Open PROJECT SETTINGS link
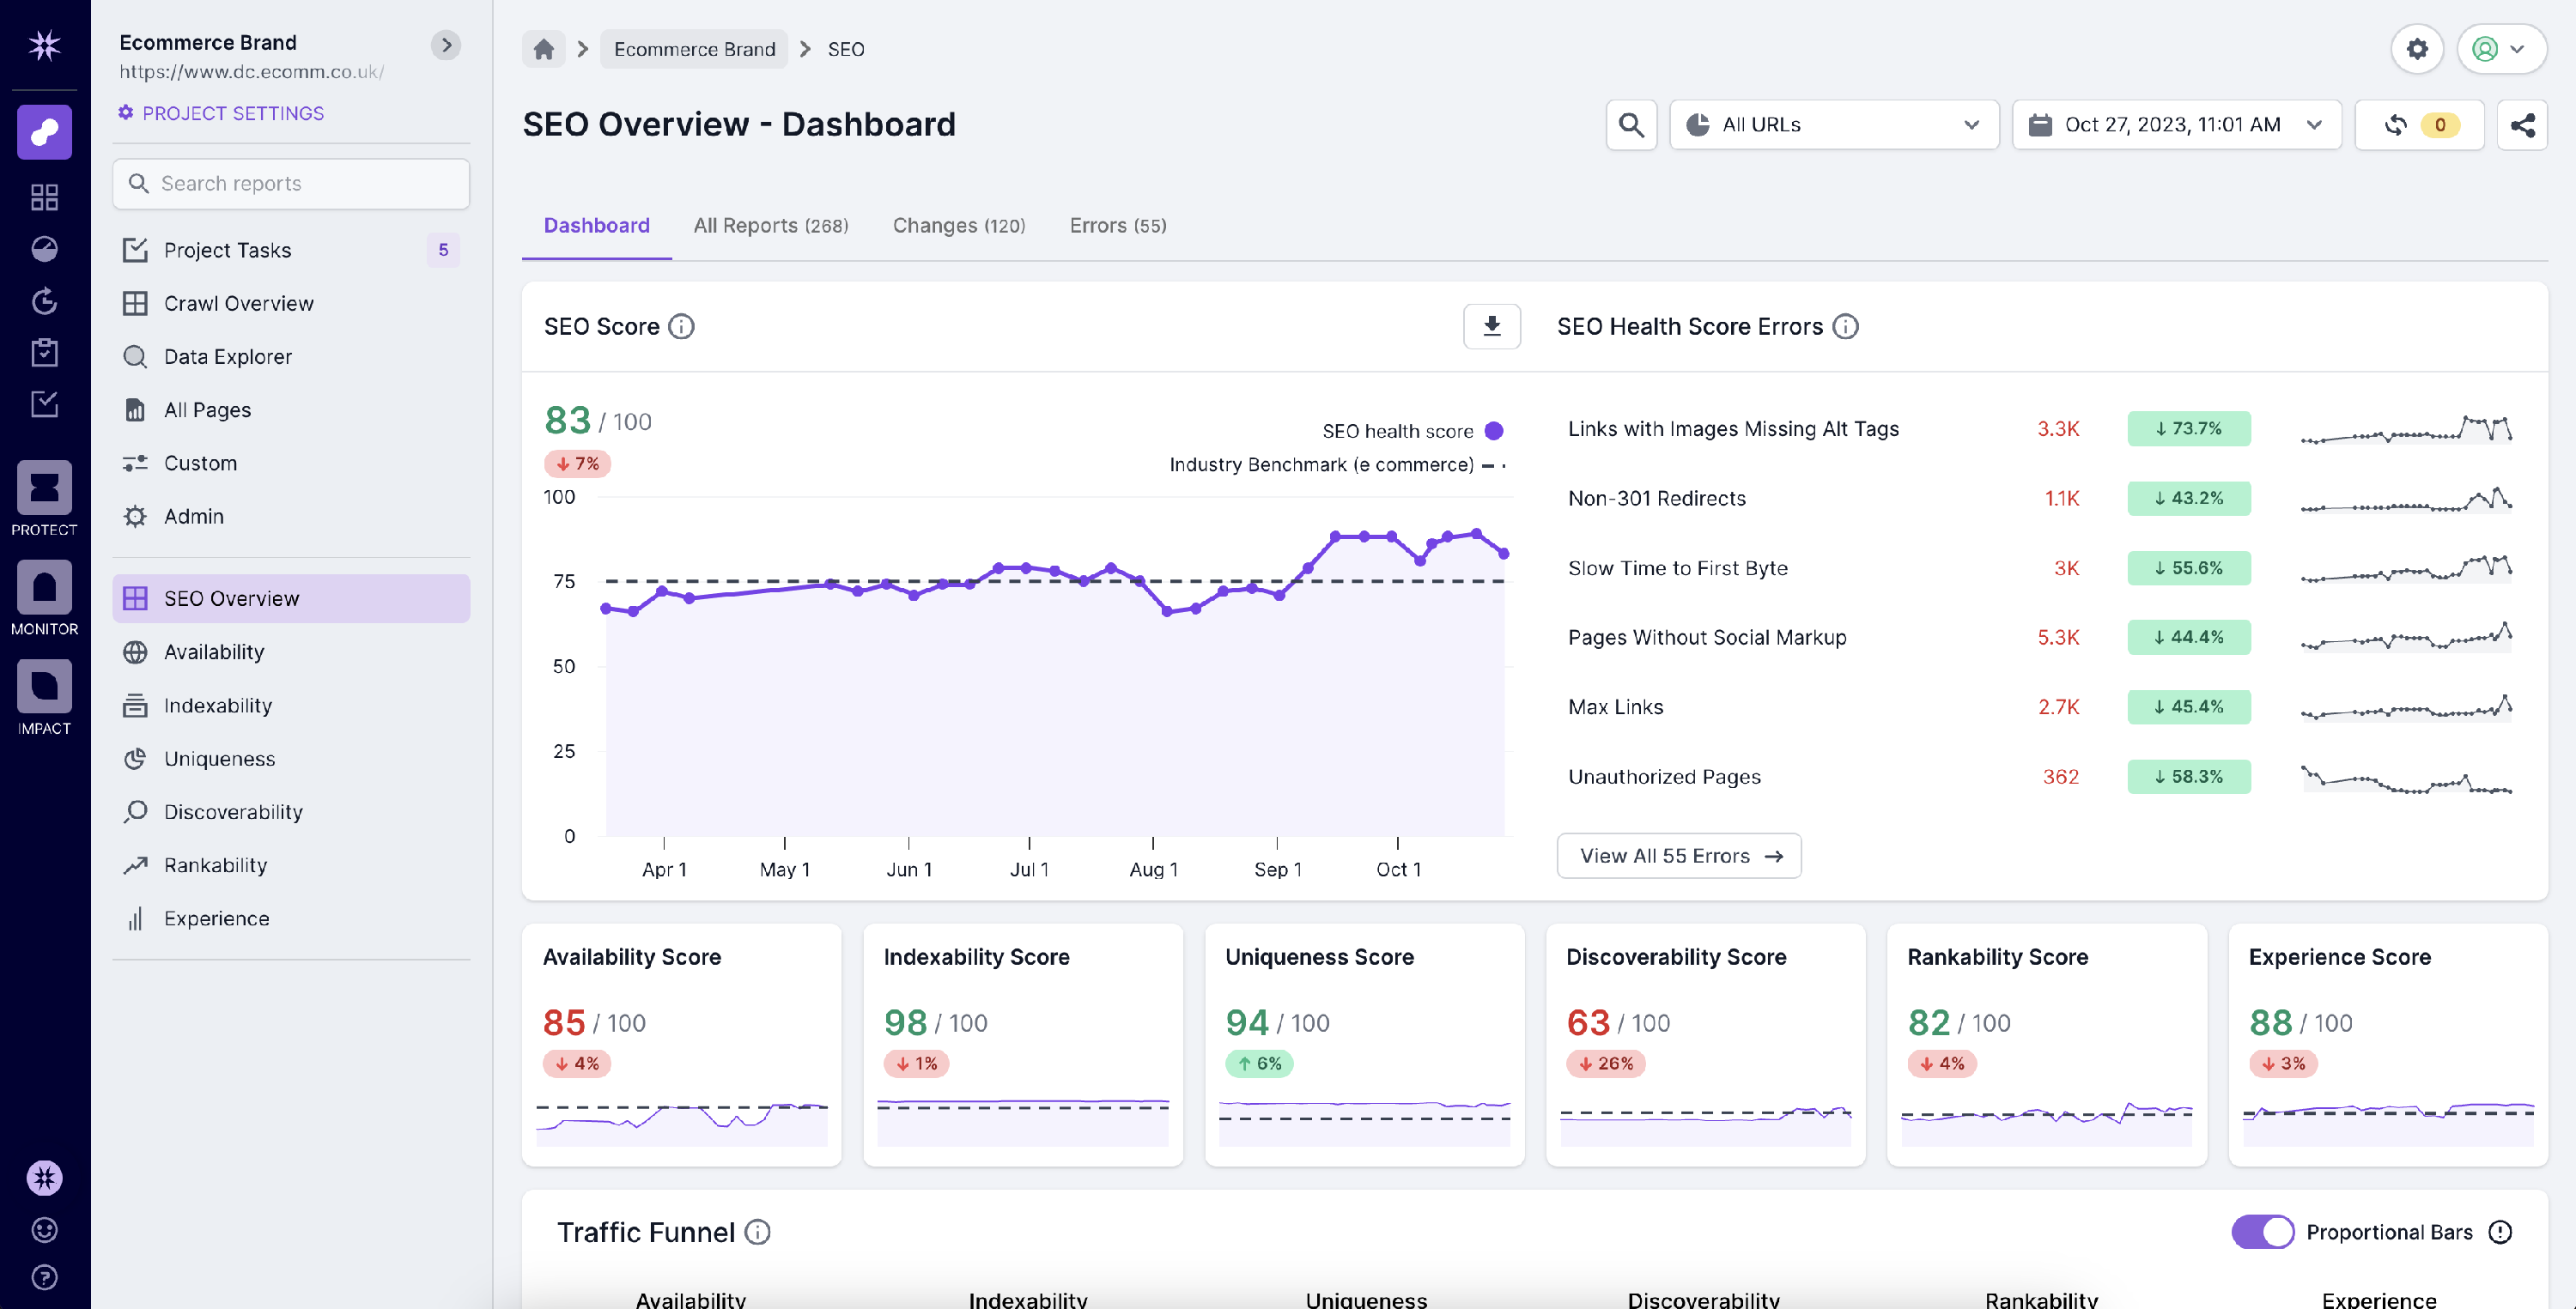Viewport: 2576px width, 1309px height. point(221,113)
